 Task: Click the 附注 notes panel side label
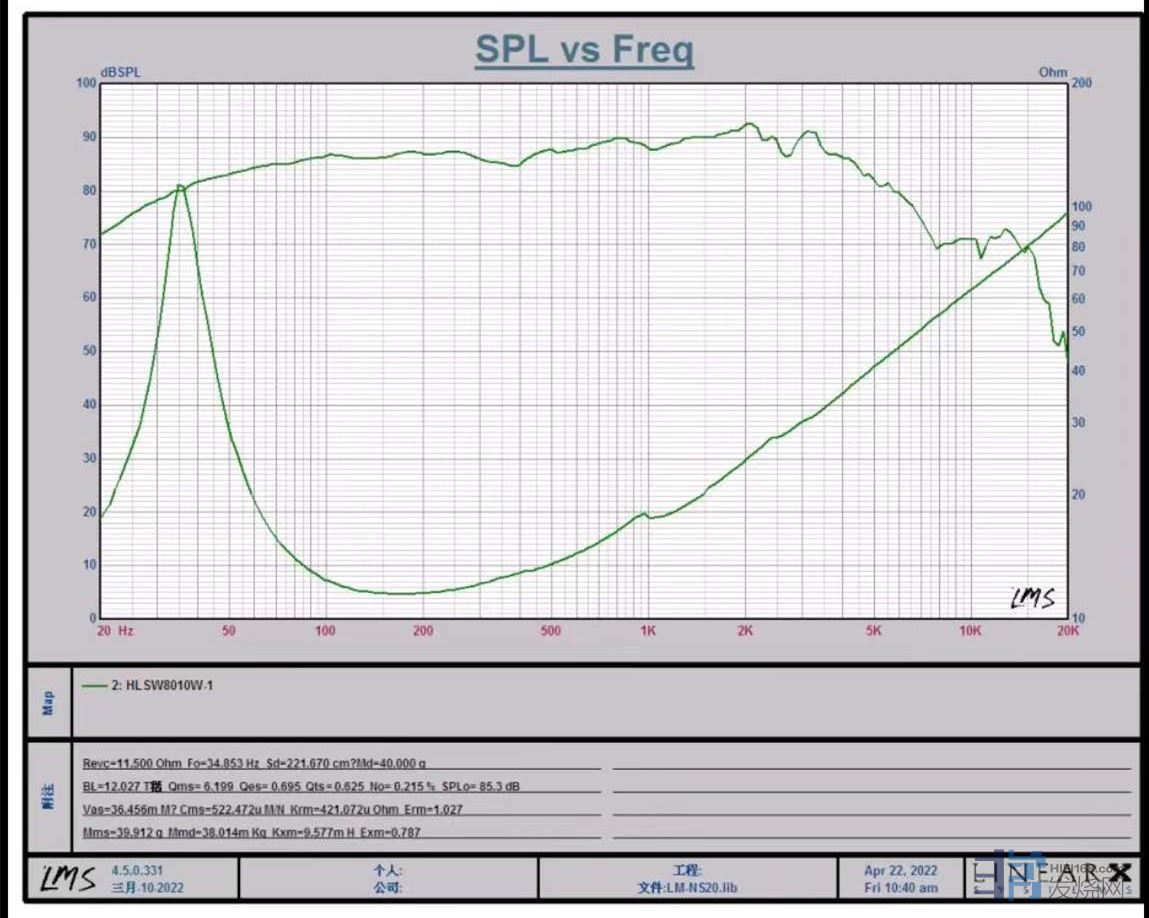(48, 797)
